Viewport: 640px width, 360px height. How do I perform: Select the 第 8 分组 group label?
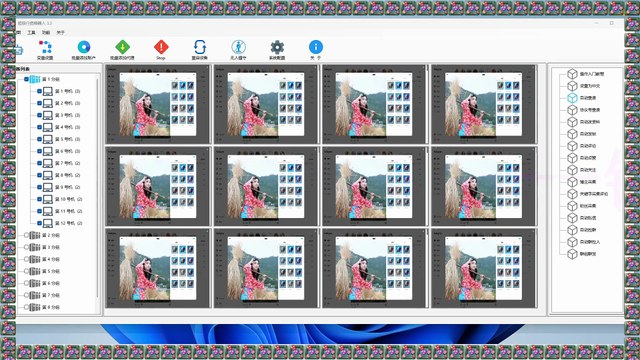tap(51, 307)
